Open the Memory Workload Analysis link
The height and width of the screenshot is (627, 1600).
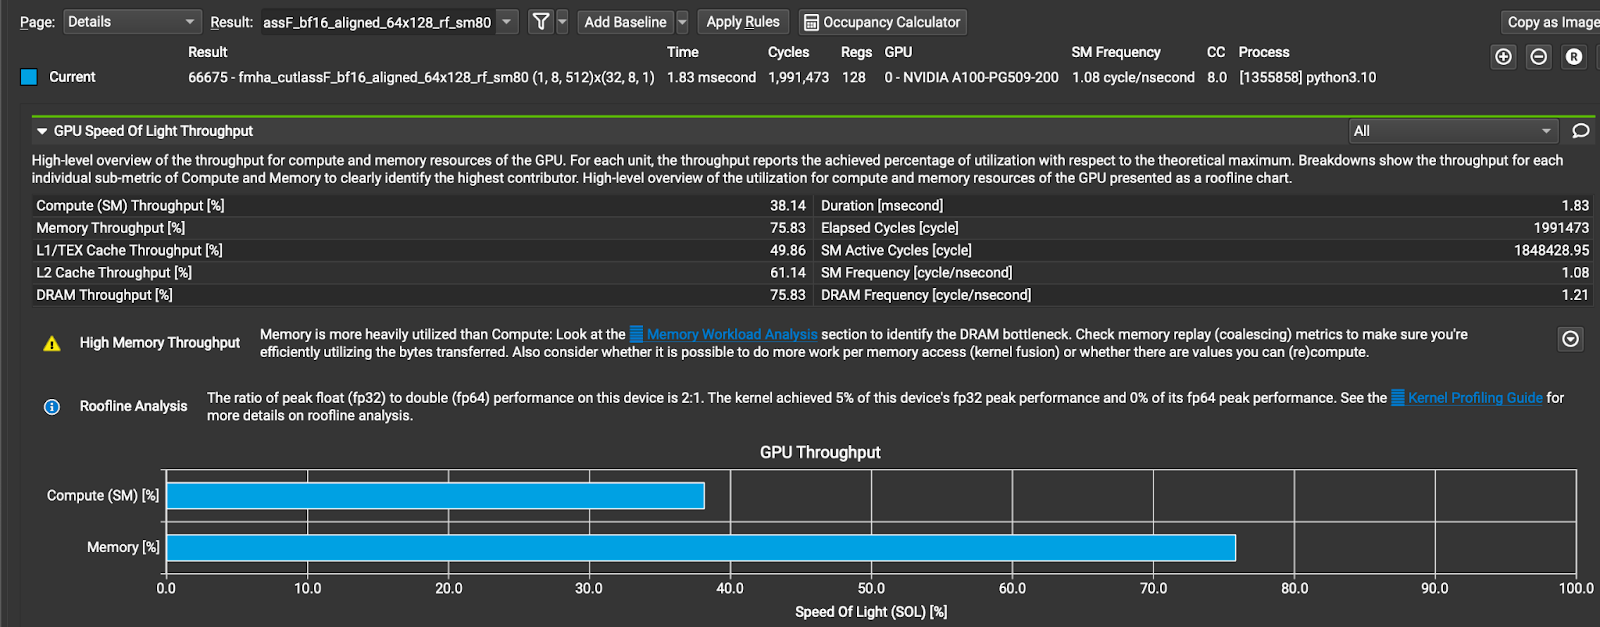coord(731,335)
